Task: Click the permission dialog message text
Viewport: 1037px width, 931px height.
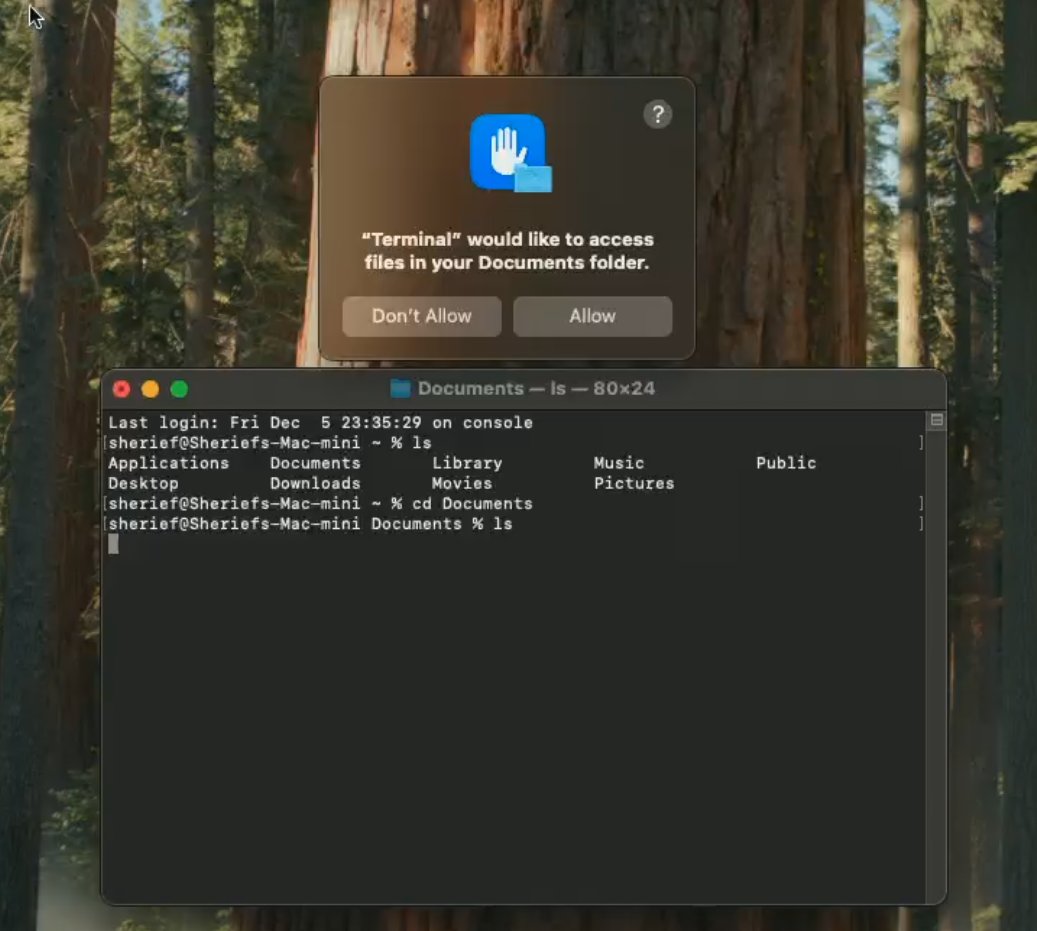Action: pos(506,251)
